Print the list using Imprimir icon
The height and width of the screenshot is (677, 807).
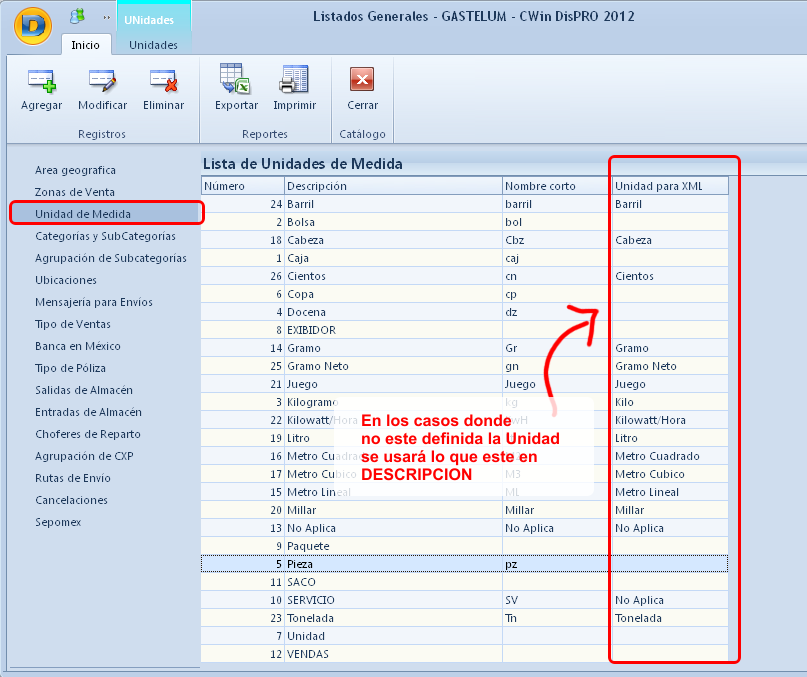point(294,81)
